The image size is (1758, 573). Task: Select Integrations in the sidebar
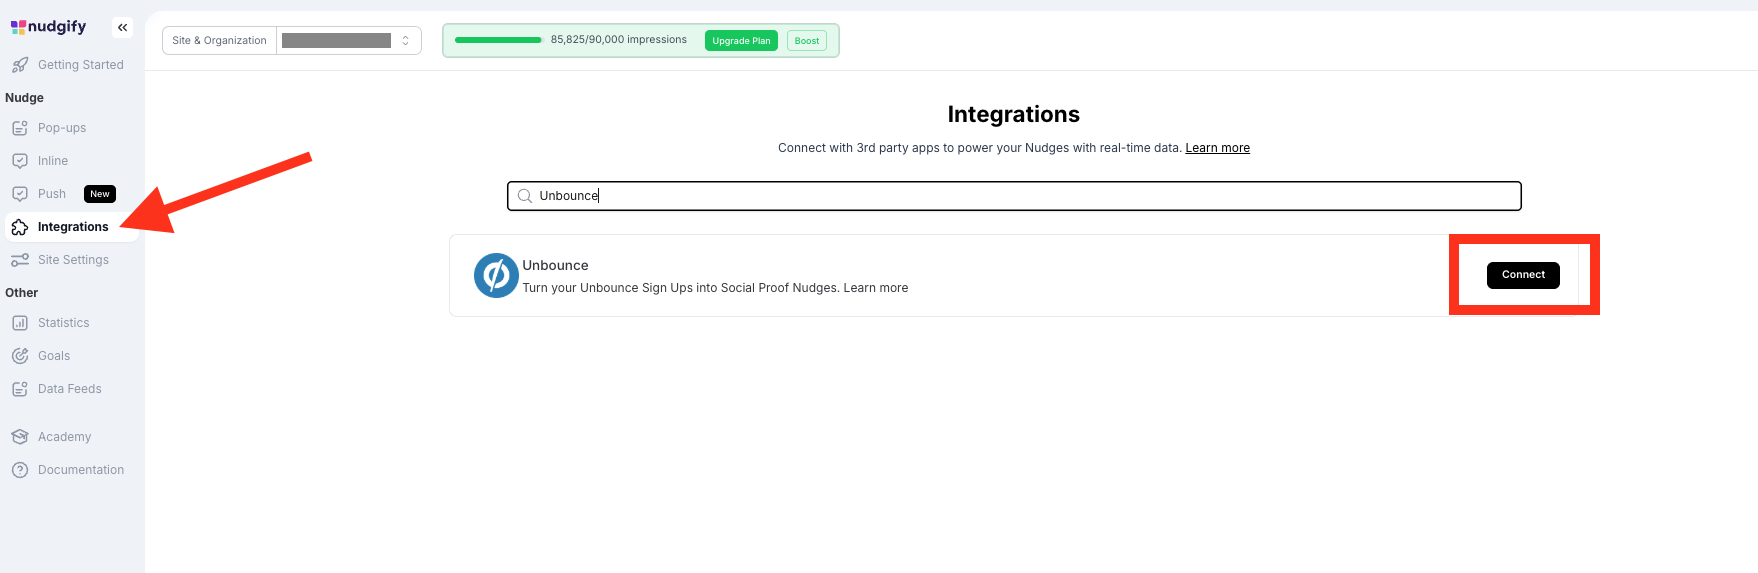point(73,227)
